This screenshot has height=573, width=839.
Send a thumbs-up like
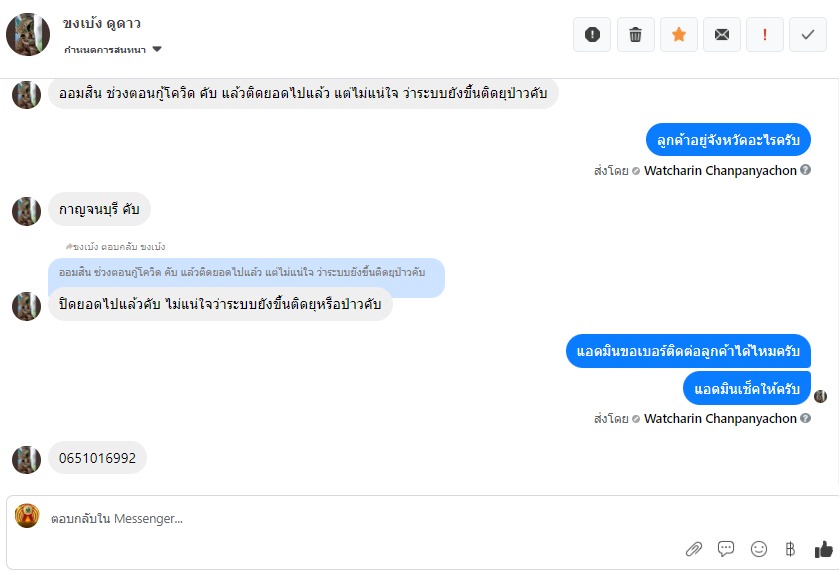click(x=823, y=549)
